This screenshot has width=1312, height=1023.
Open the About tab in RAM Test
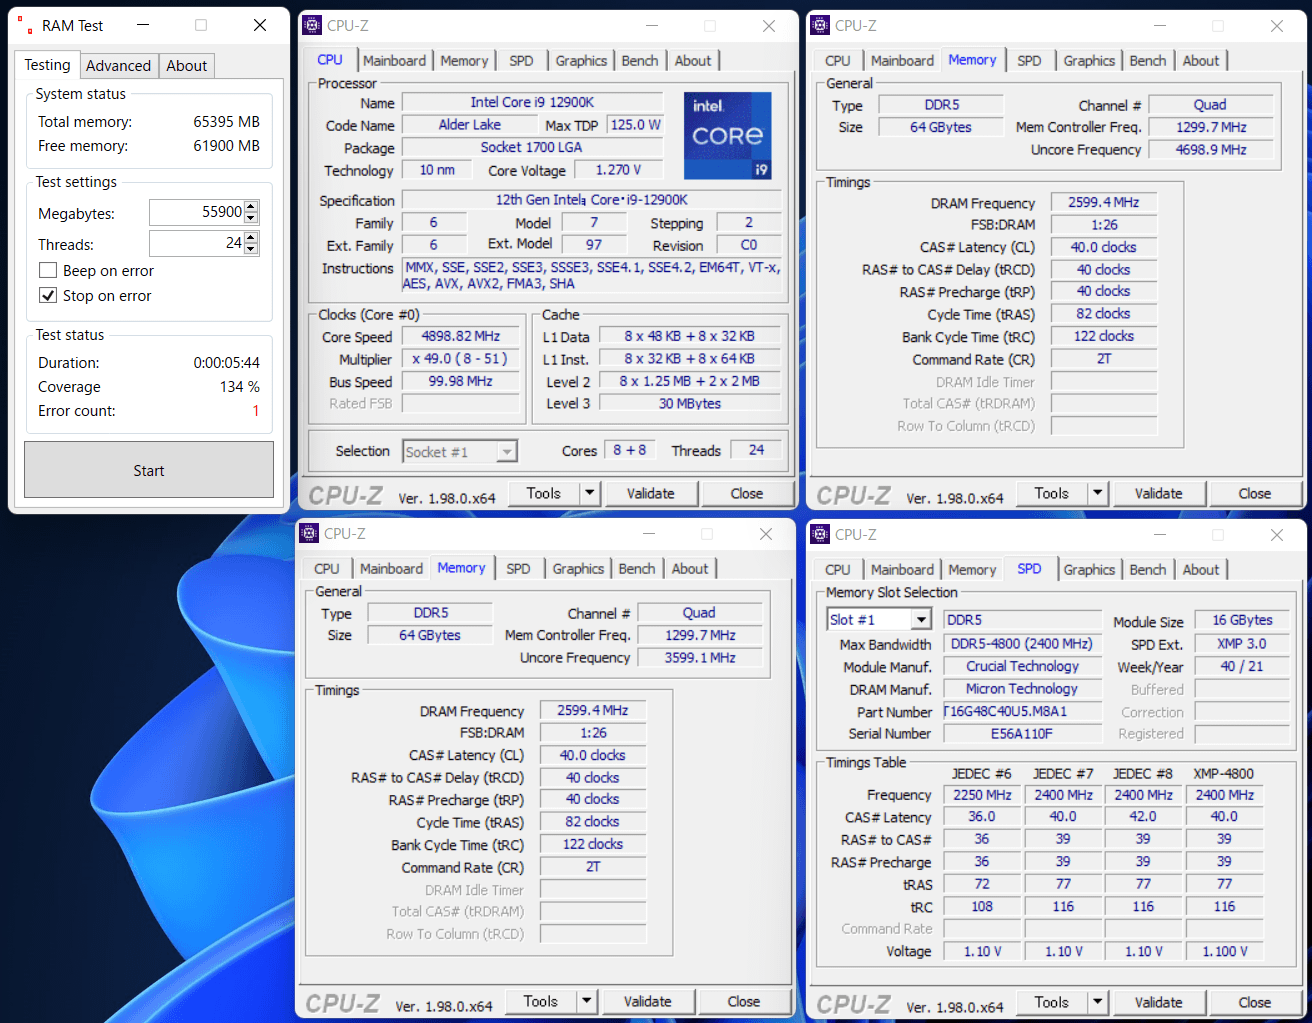187,66
